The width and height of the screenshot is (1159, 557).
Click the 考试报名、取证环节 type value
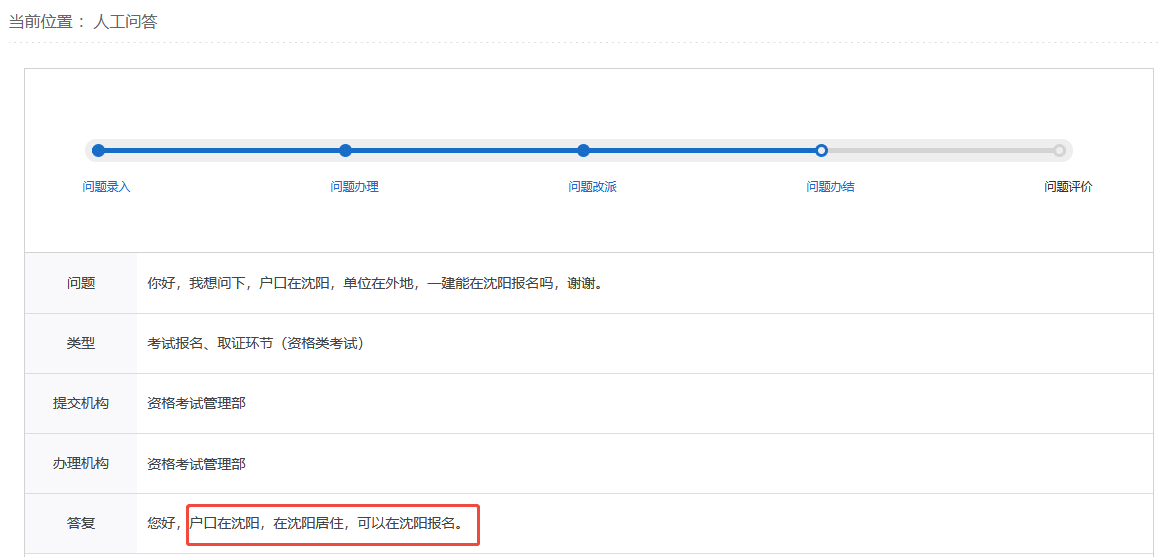pos(255,343)
